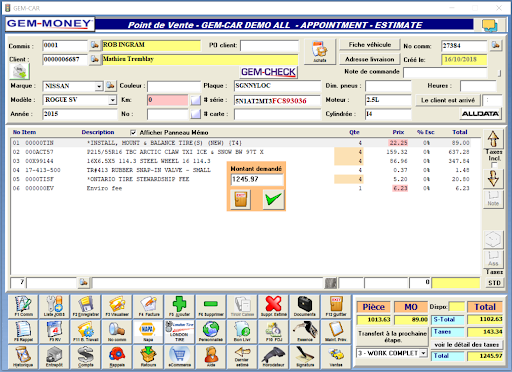Open the Entrepôt warehouse icon
This screenshot has height=372, width=512.
54,356
